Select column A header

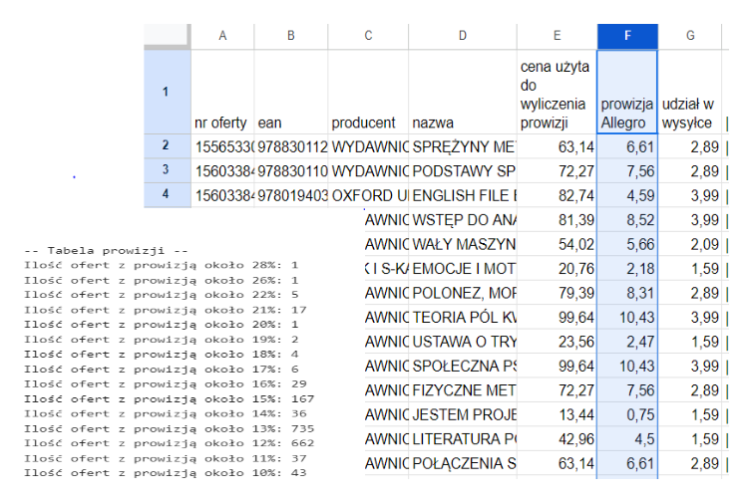(222, 36)
